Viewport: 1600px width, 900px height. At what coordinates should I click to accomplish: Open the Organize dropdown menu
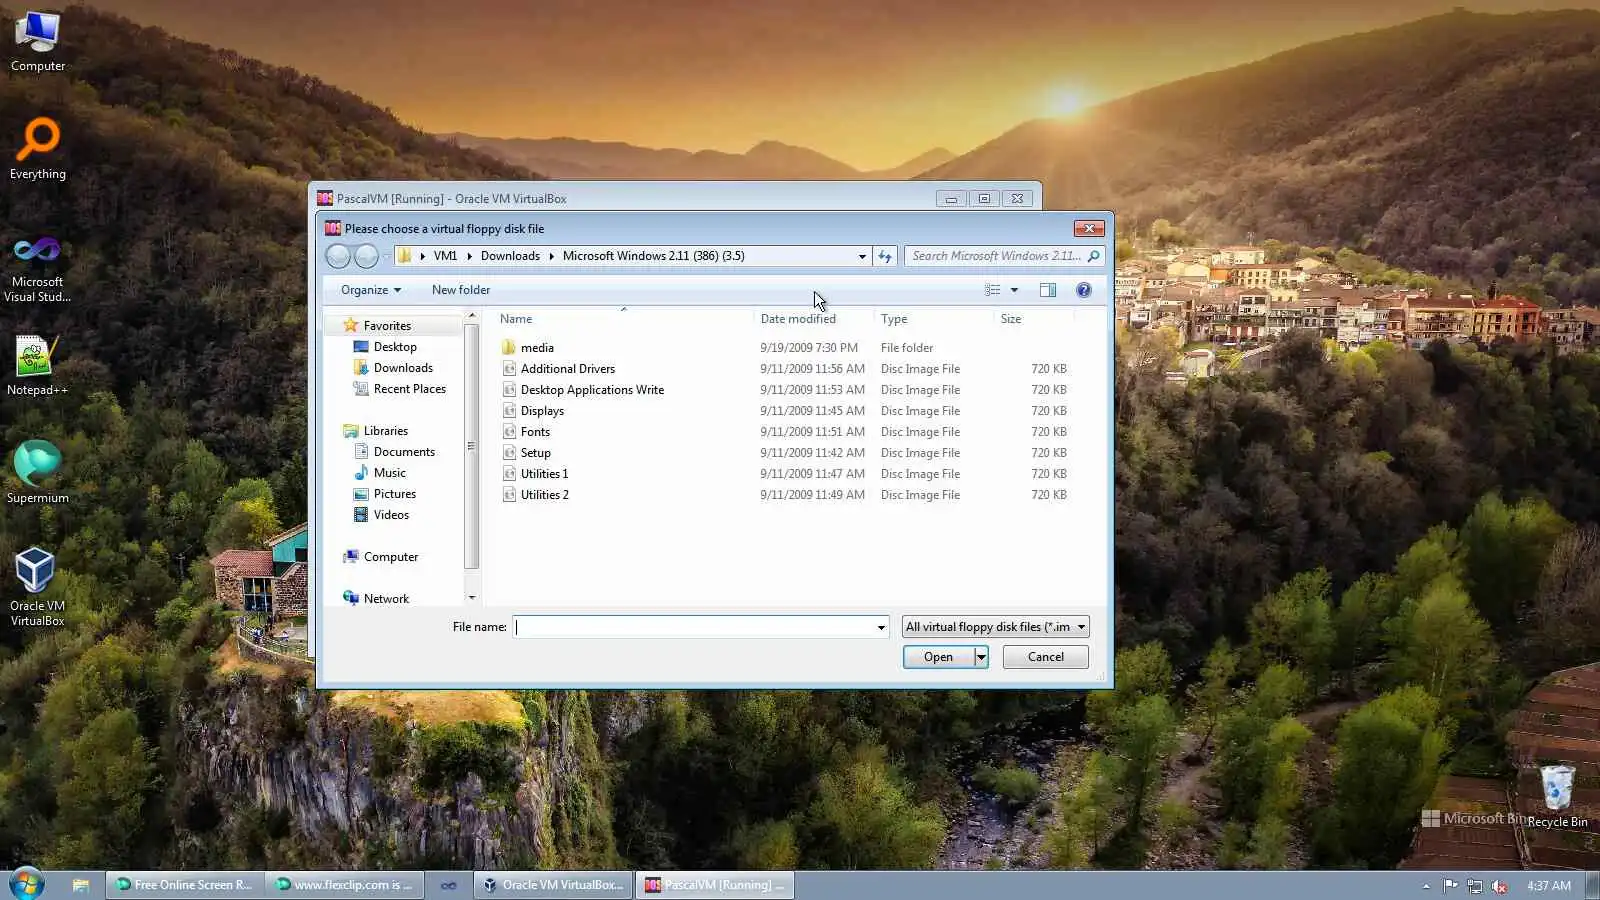(370, 290)
